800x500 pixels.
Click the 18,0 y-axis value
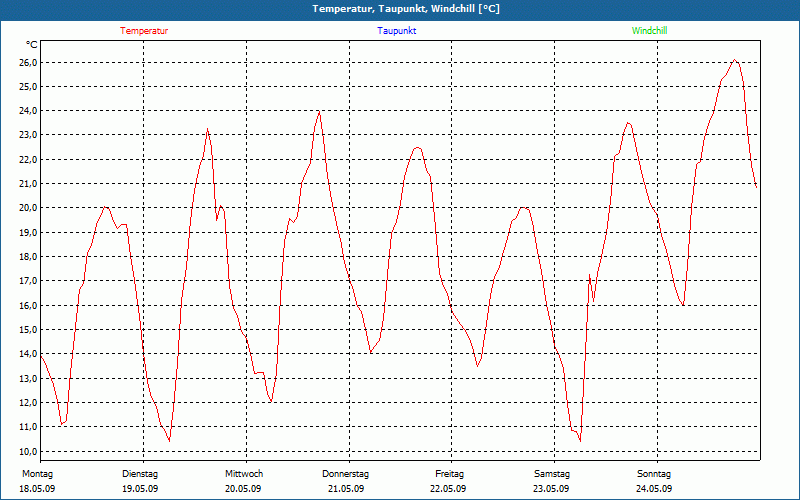(x=28, y=257)
